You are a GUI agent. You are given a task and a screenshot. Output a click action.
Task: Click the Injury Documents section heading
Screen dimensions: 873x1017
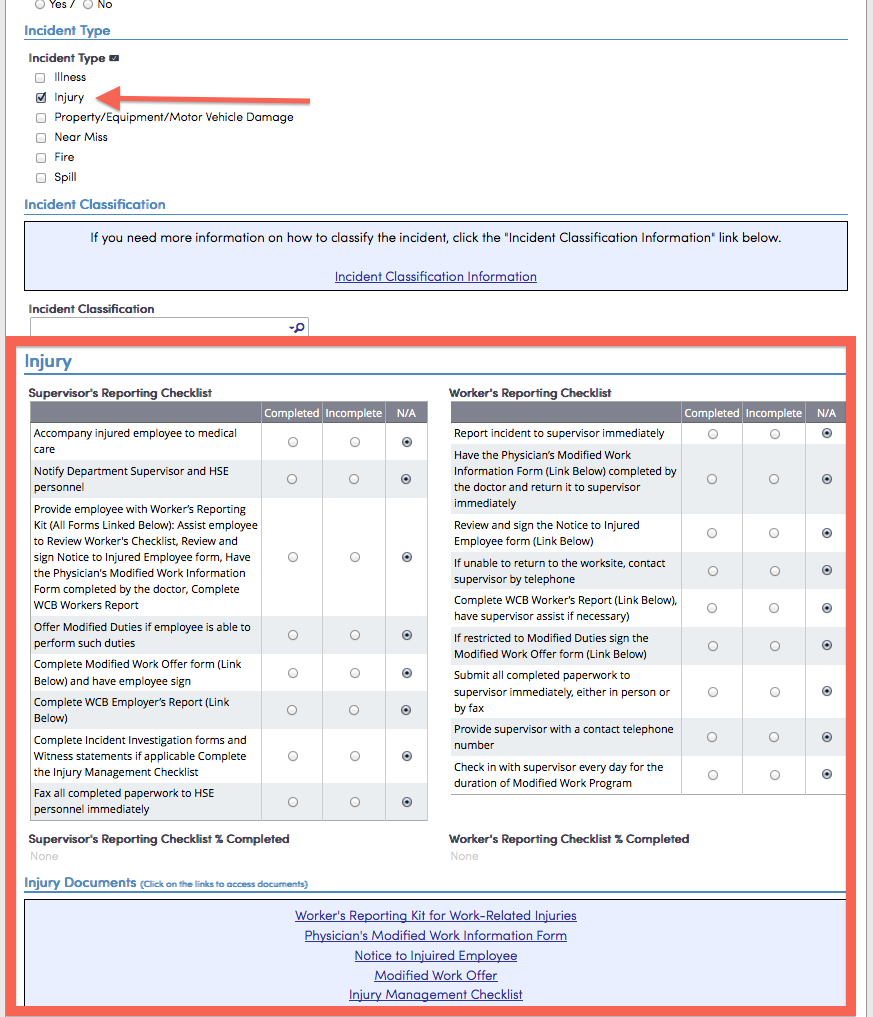tap(80, 883)
